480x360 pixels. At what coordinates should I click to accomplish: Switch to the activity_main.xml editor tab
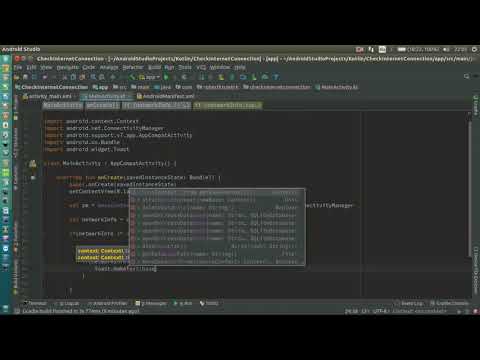(47, 96)
